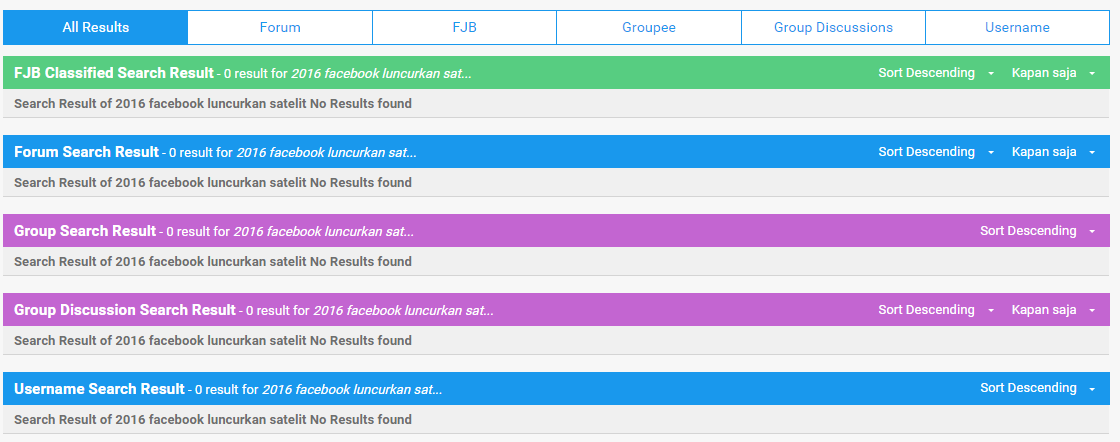This screenshot has height=442, width=1120.
Task: Open the FJB tab
Action: click(x=464, y=28)
